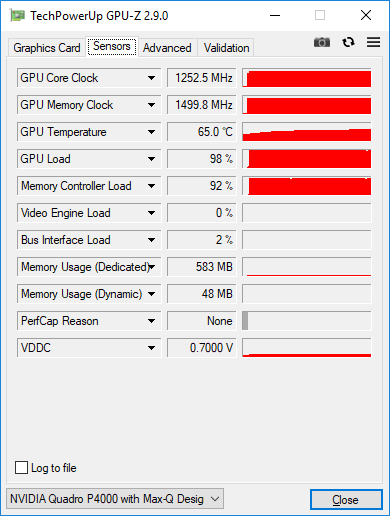This screenshot has width=390, height=516.
Task: Enable the Log to file checkbox
Action: (21, 467)
